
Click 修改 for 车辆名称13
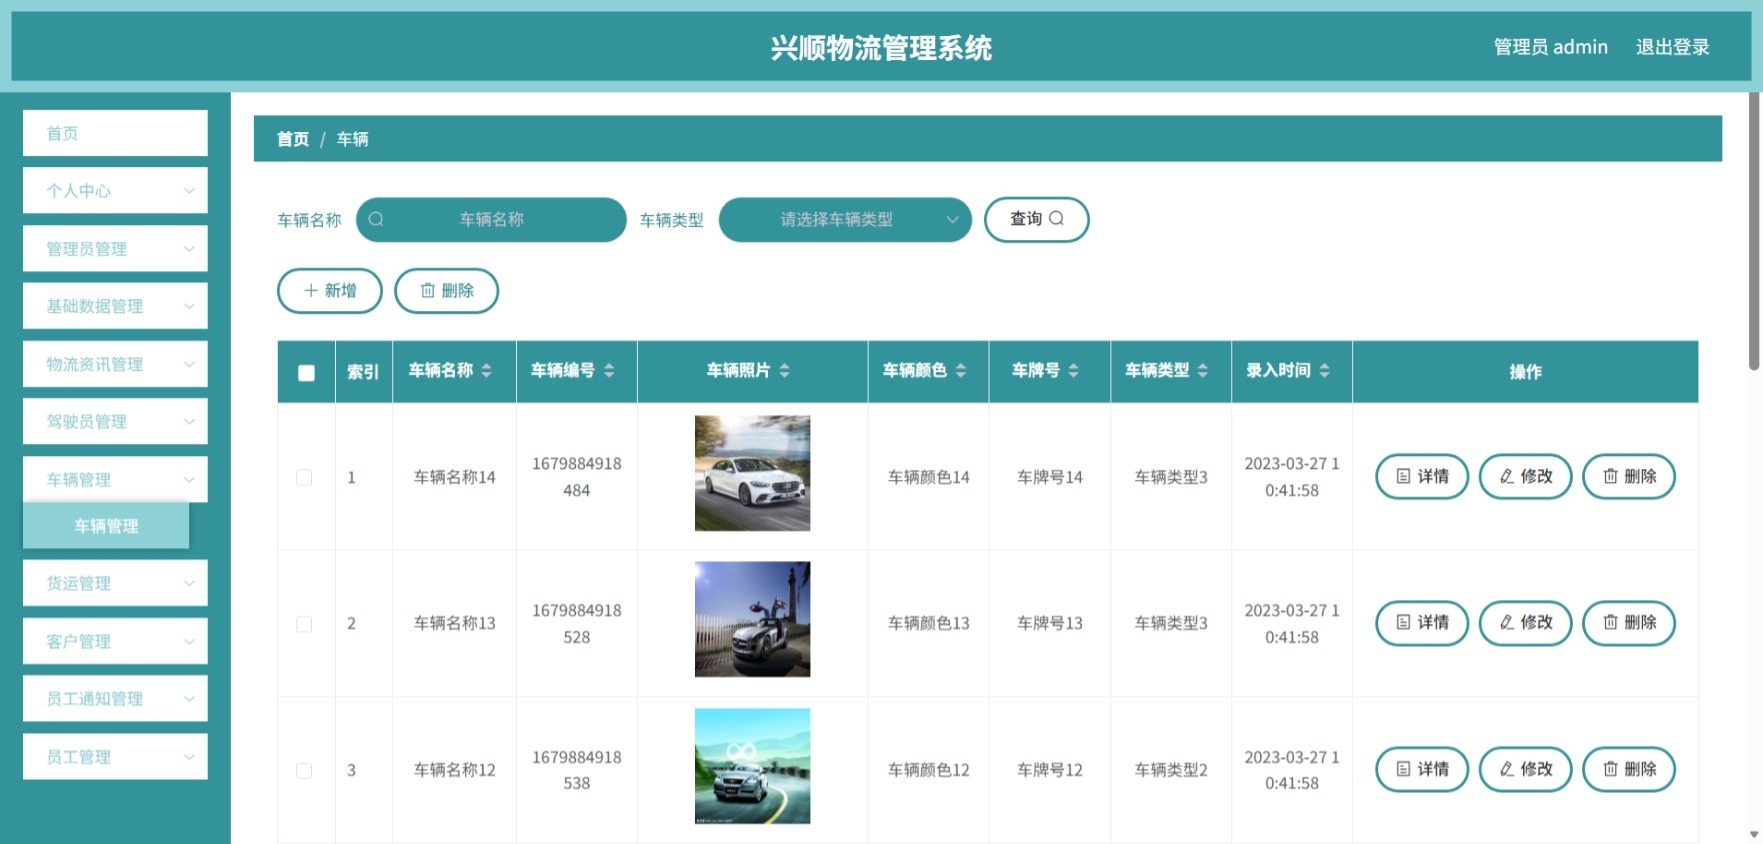coord(1525,622)
